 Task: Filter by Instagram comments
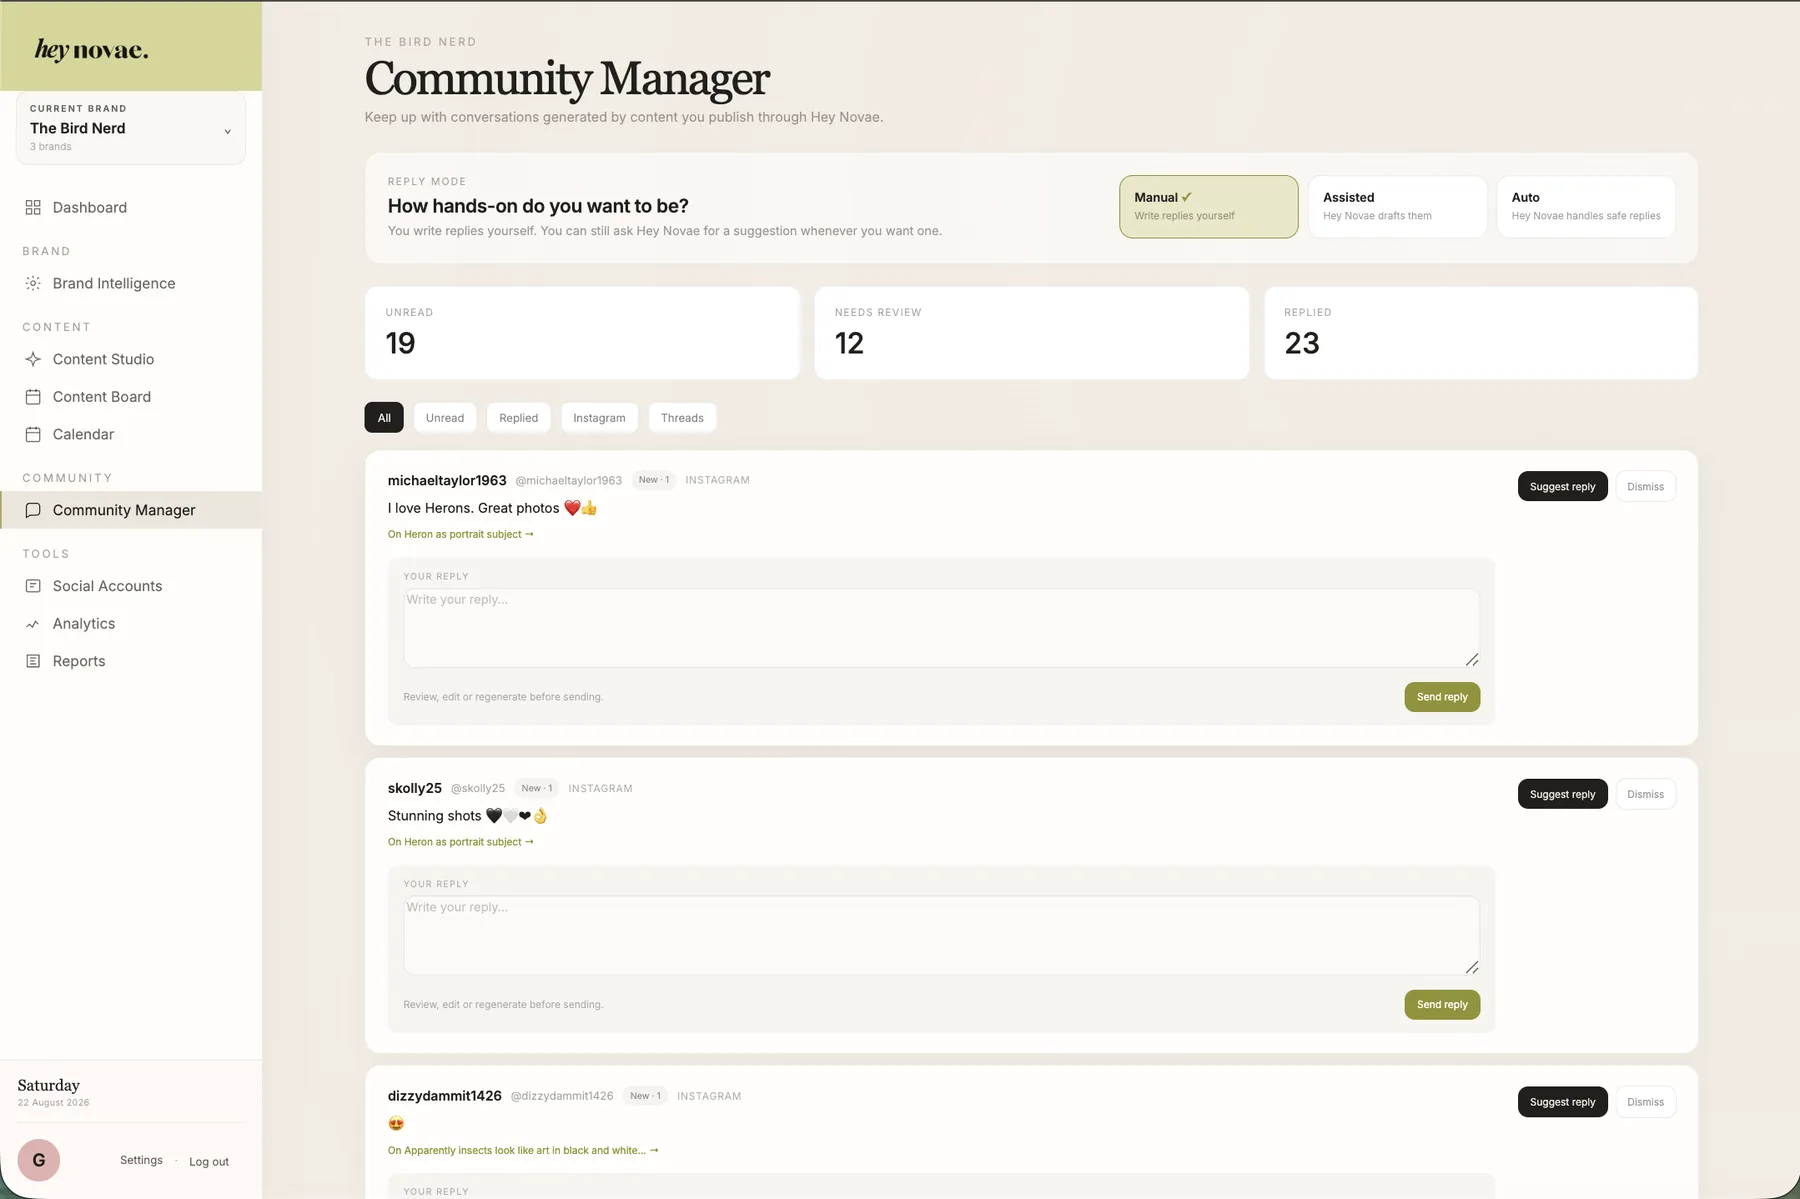coord(599,418)
